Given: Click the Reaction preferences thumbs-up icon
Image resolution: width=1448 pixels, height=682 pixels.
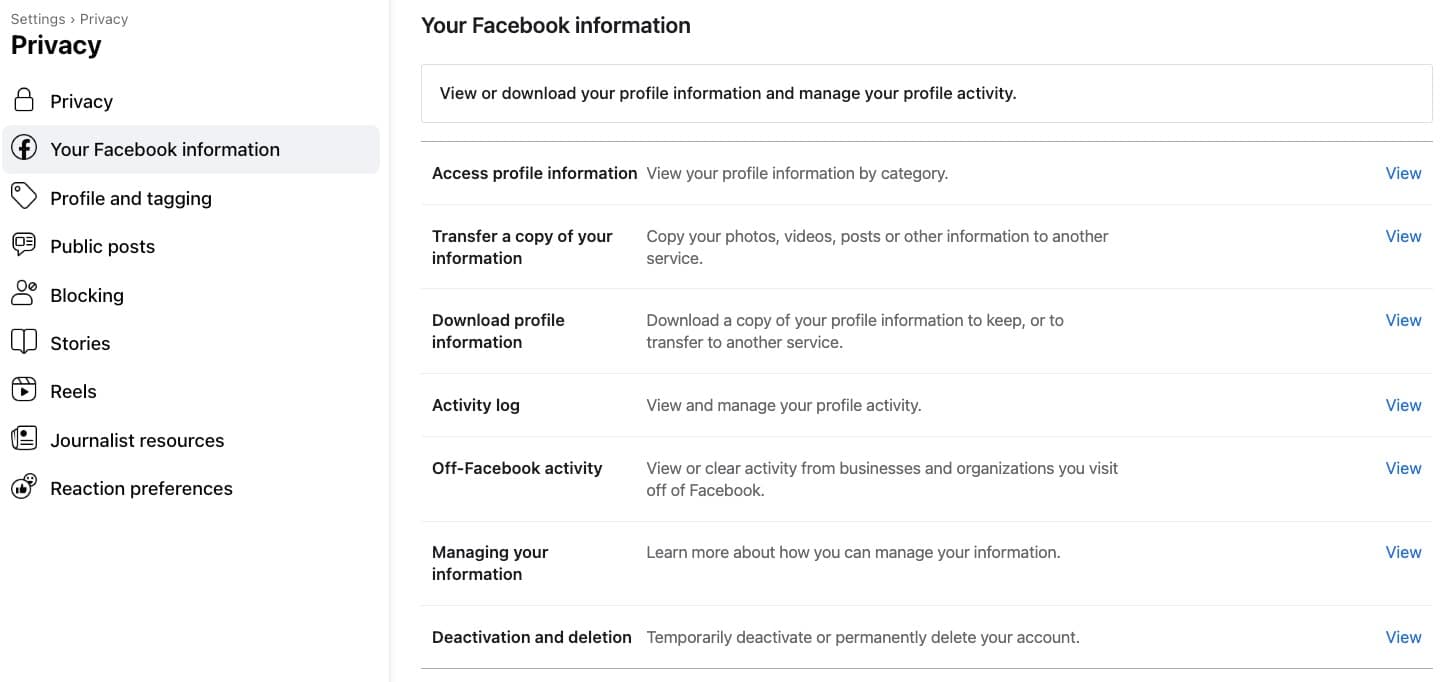Looking at the screenshot, I should tap(24, 487).
